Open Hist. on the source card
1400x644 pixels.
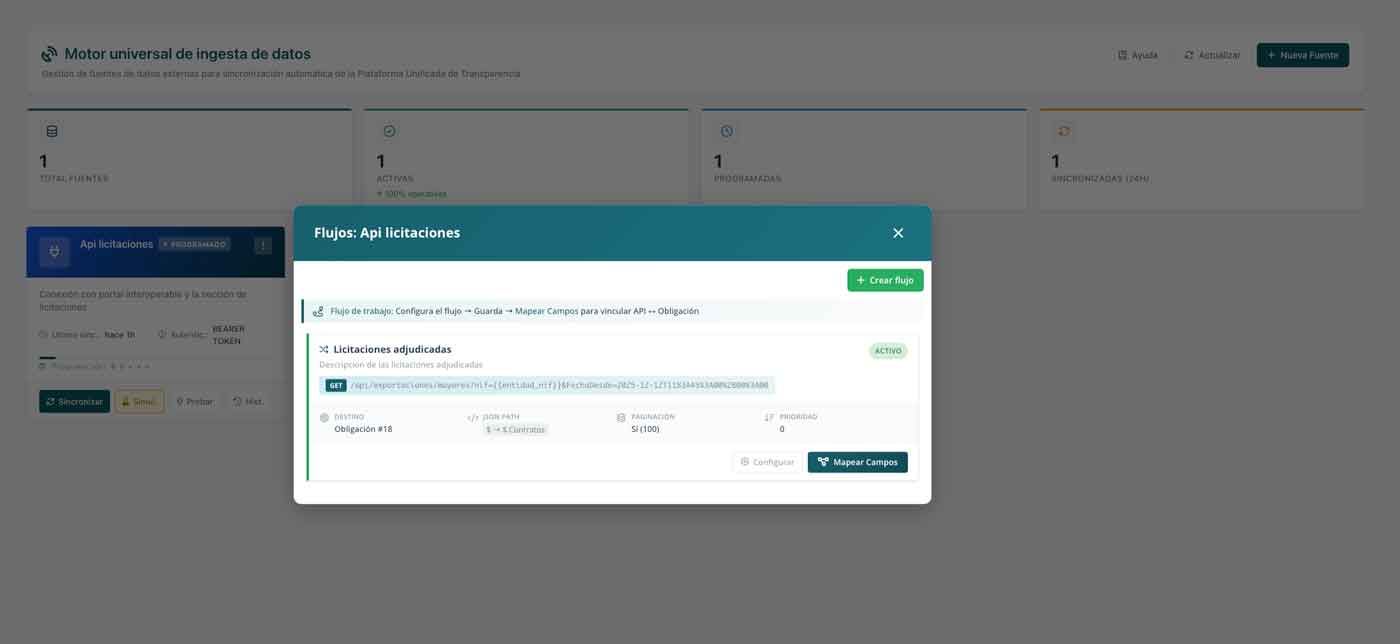pos(247,401)
